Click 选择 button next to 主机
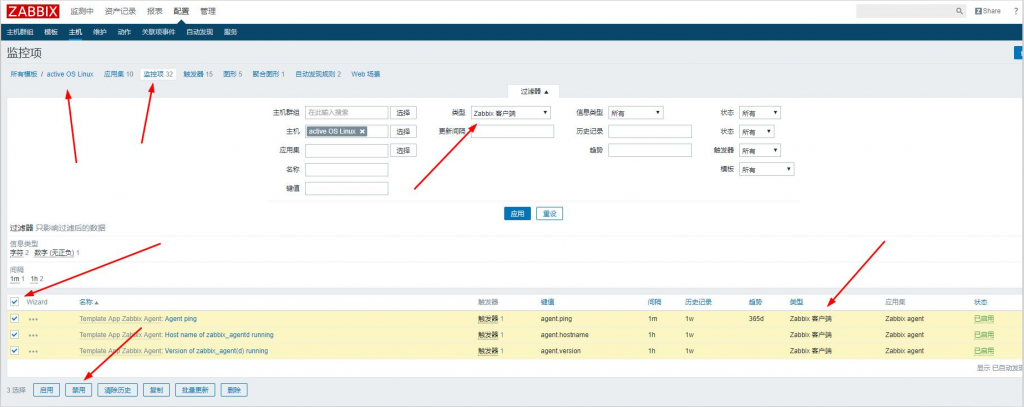Viewport: 1024px width, 407px height. click(x=404, y=131)
